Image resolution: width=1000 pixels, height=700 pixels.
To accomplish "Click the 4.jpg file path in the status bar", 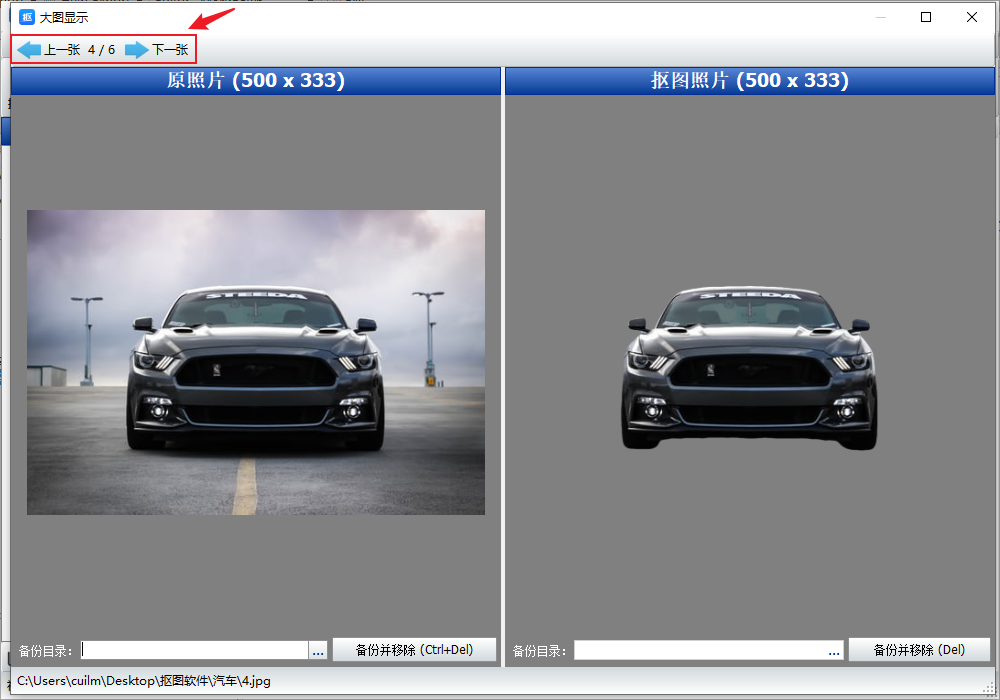I will tap(144, 681).
